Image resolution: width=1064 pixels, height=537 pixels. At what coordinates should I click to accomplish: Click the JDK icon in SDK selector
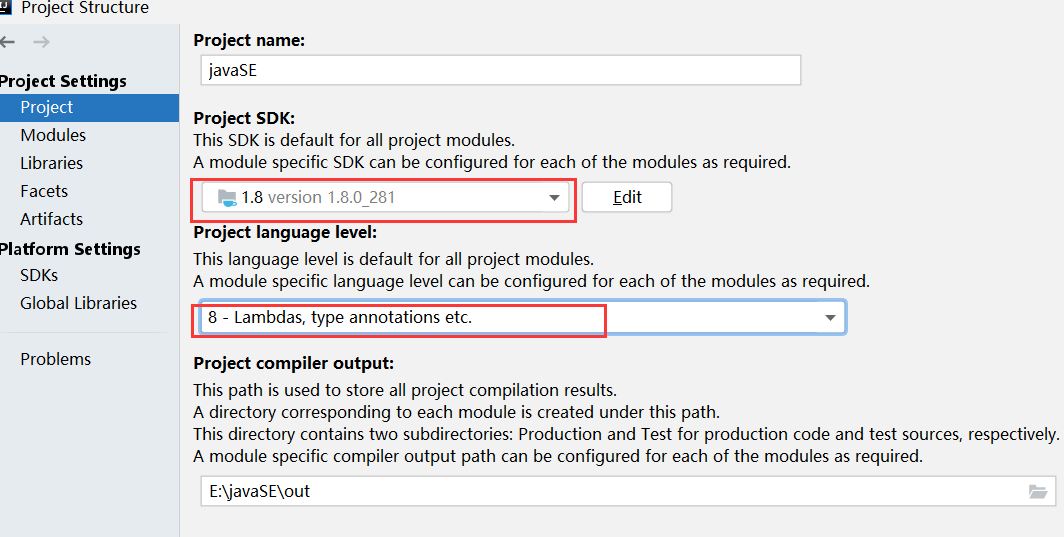pyautogui.click(x=227, y=198)
